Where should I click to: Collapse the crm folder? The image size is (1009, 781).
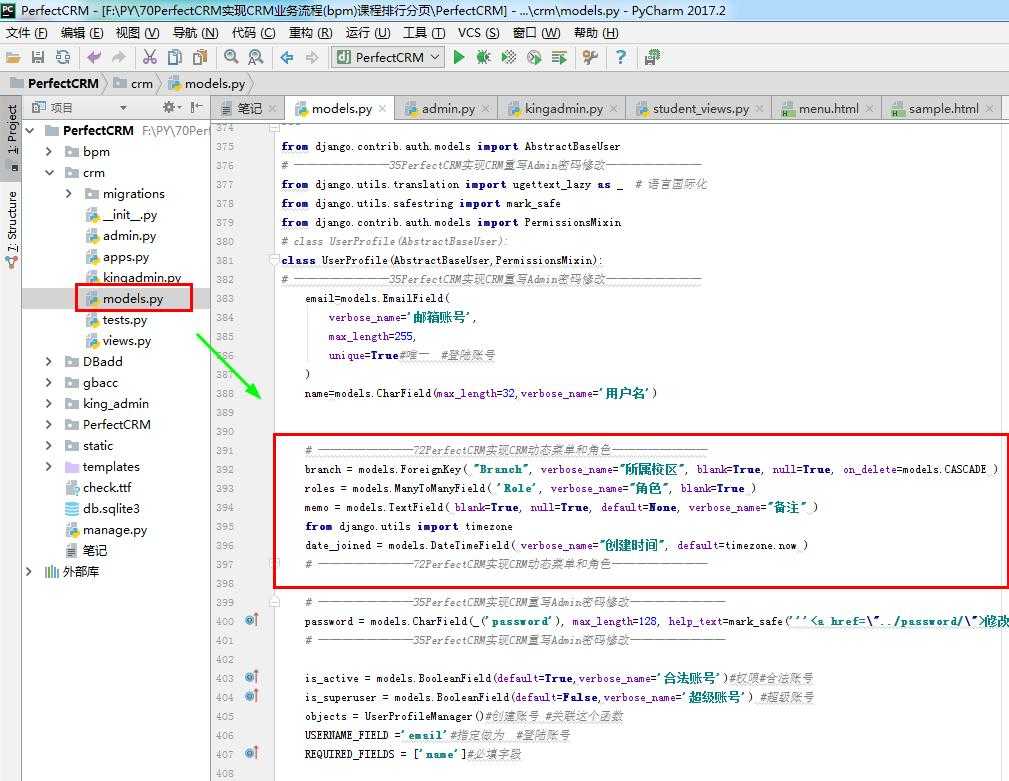(x=50, y=173)
